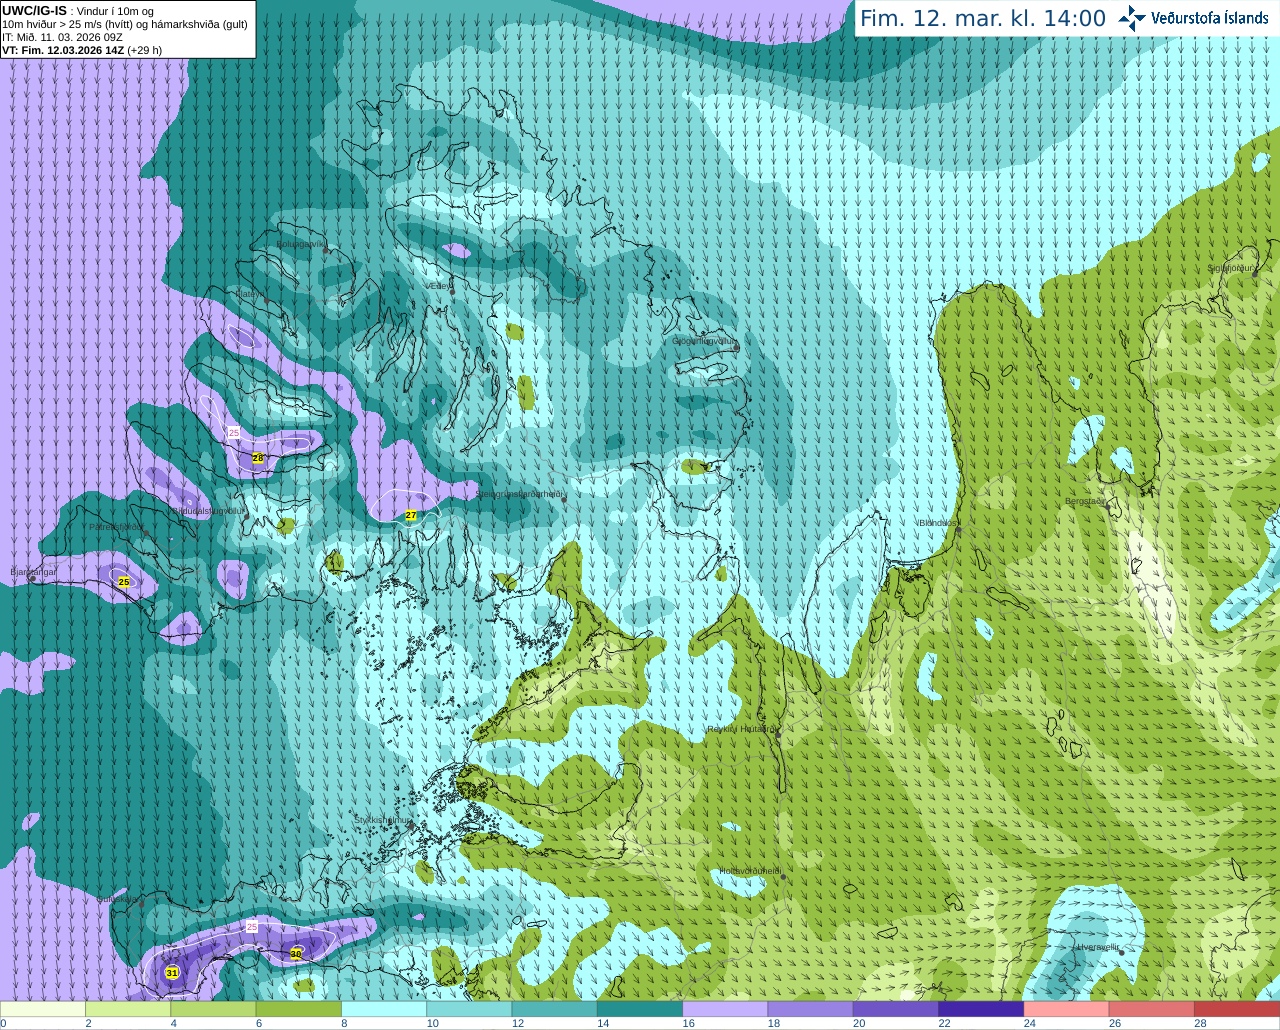Screen dimensions: 1280x1030
Task: Select the Bergstaðir station label
Action: click(1085, 501)
